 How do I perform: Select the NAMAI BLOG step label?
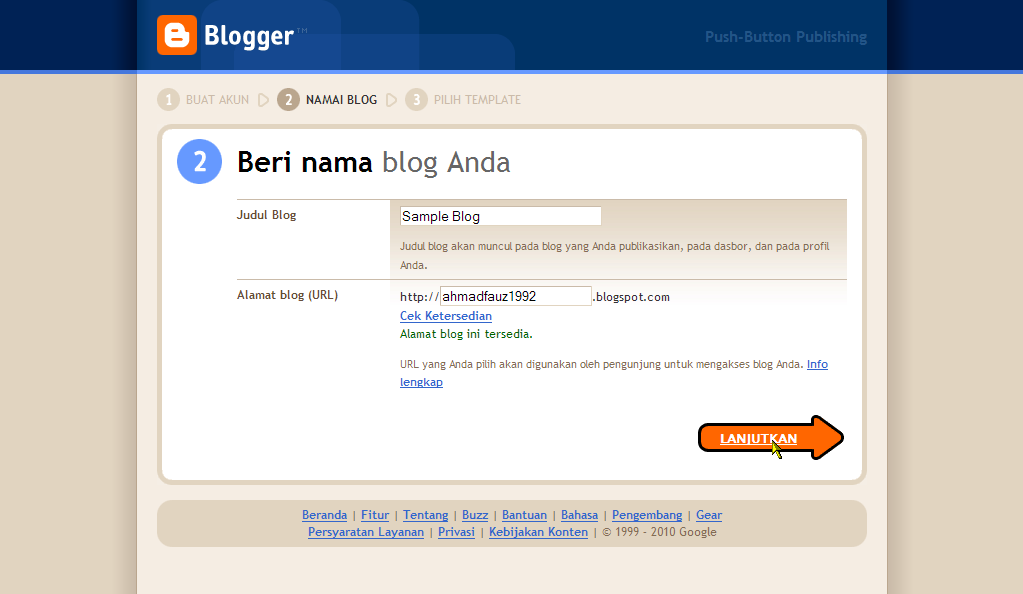click(341, 100)
